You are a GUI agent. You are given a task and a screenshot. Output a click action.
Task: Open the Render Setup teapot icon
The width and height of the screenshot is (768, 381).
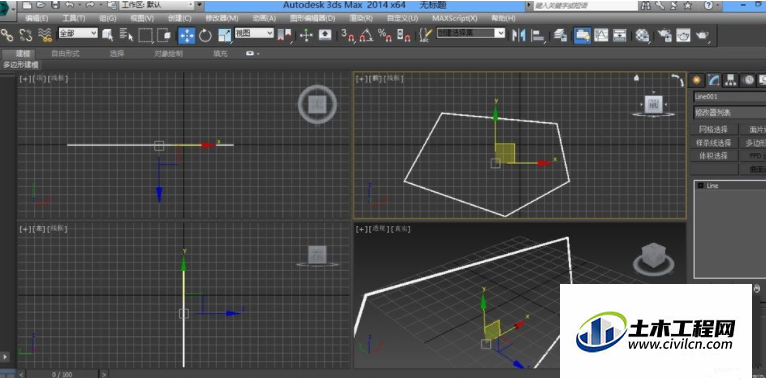click(x=665, y=35)
